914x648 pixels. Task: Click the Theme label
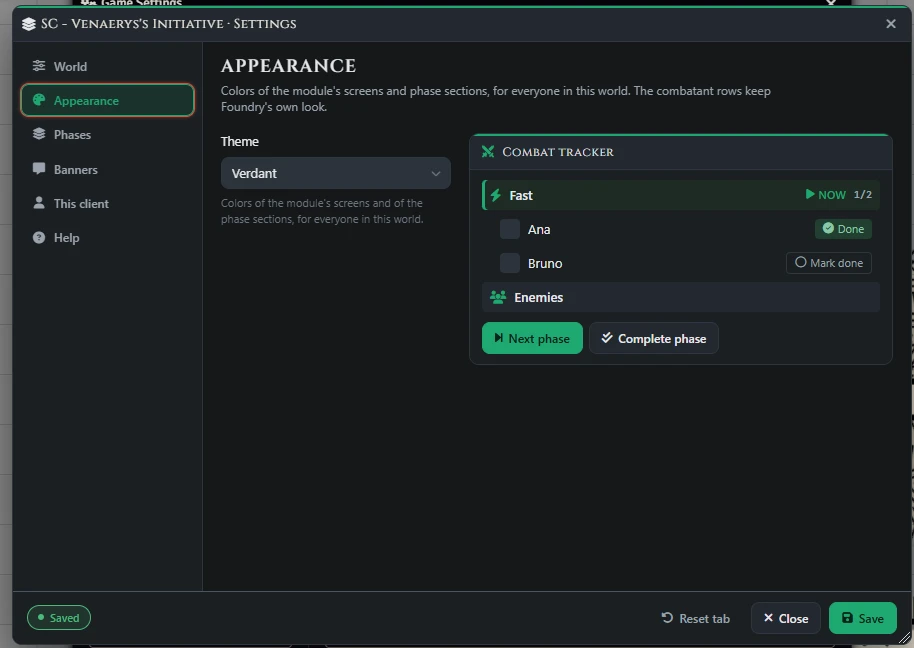point(240,142)
